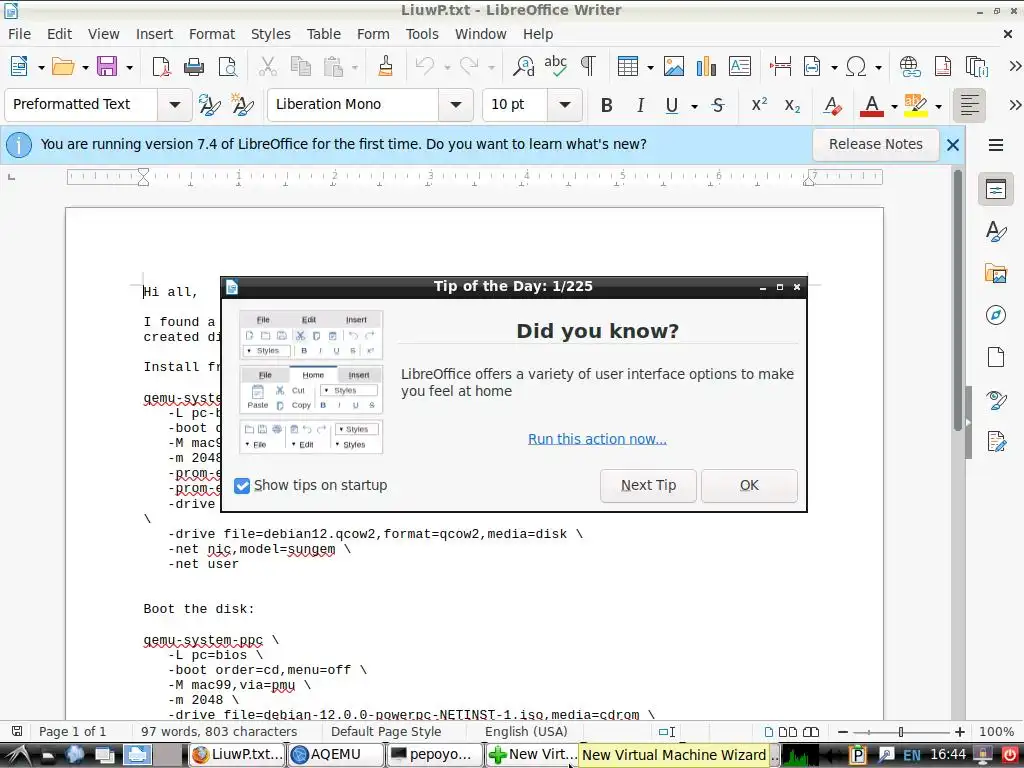Expand Insert Table dropdown arrow
Image resolution: width=1024 pixels, height=768 pixels.
pos(650,67)
